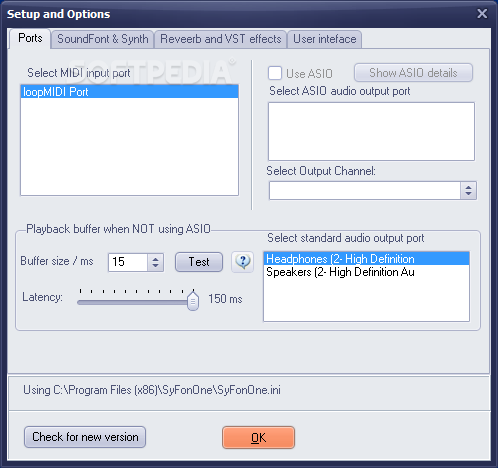Screen dimensions: 498x468
Task: Confirm settings with the OK button
Action: [x=258, y=438]
